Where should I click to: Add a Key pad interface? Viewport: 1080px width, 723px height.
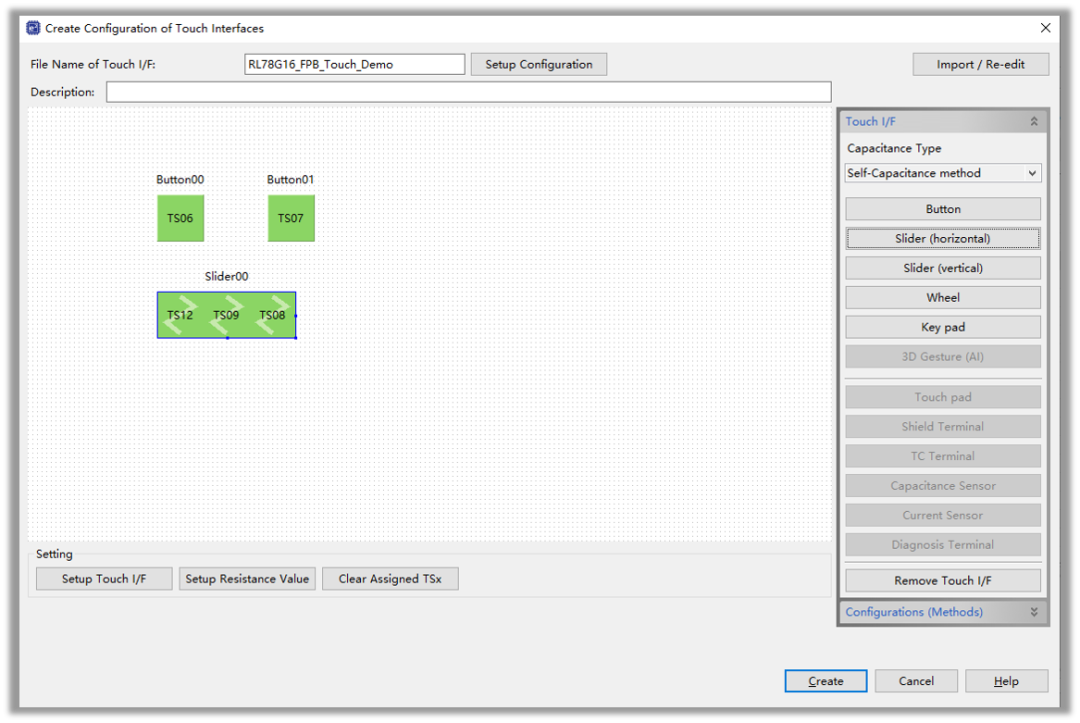[942, 327]
